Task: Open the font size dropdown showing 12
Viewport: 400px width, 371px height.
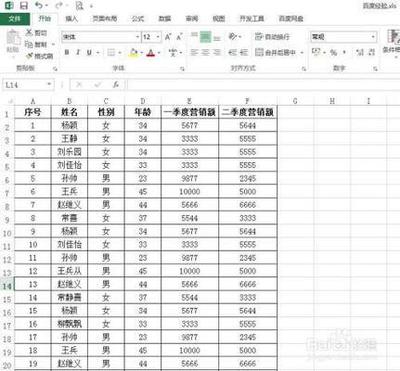Action: (158, 37)
